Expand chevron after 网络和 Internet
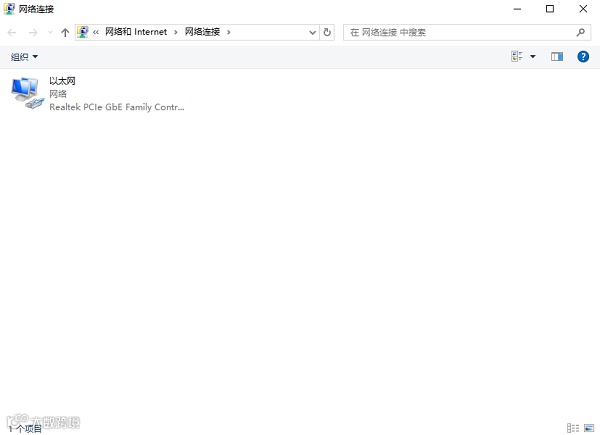600x435 pixels. (176, 32)
